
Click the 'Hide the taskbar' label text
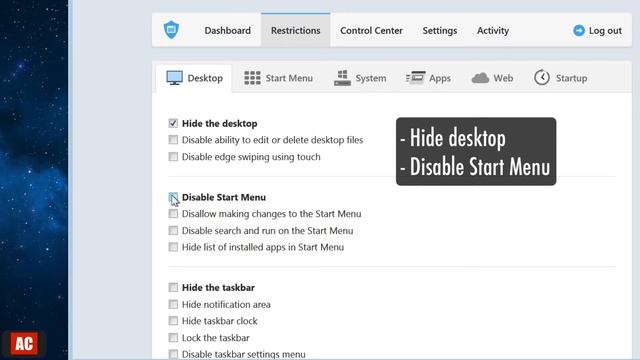pyautogui.click(x=218, y=287)
